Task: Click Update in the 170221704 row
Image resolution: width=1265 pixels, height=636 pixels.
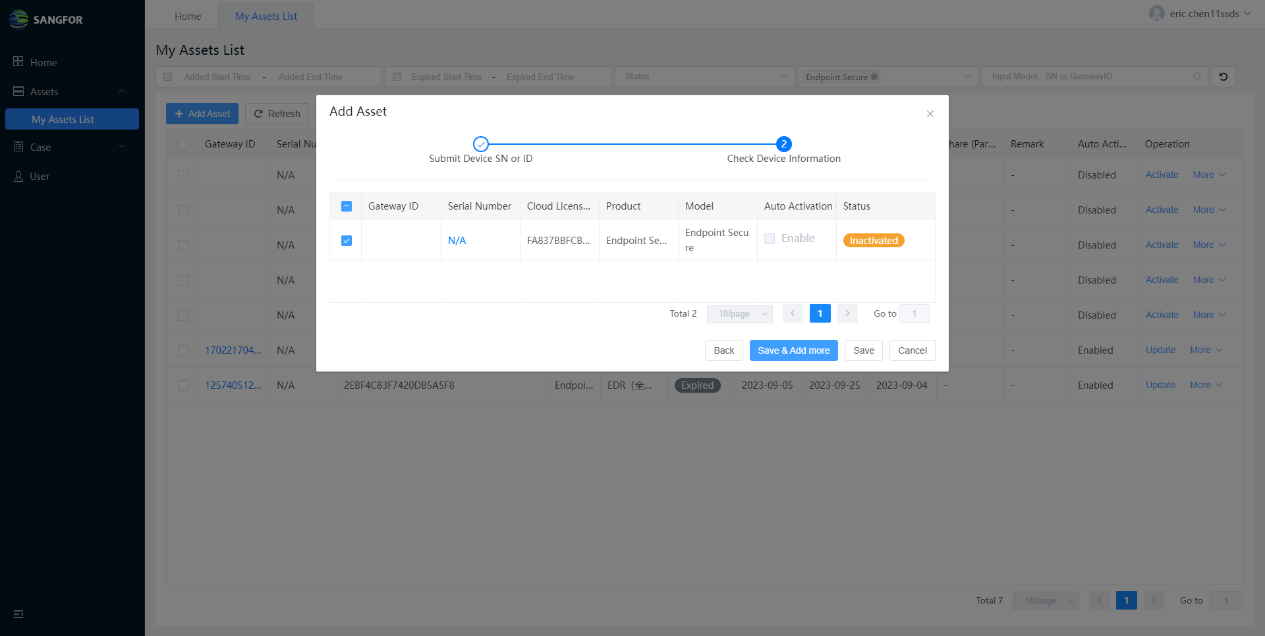Action: tap(1160, 350)
